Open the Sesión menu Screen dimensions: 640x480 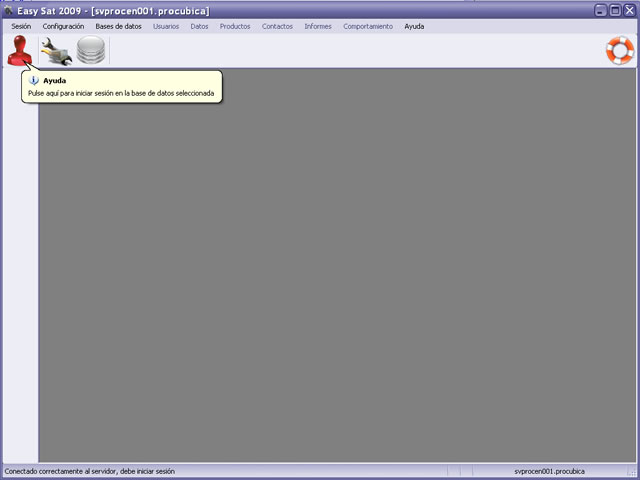tap(21, 27)
